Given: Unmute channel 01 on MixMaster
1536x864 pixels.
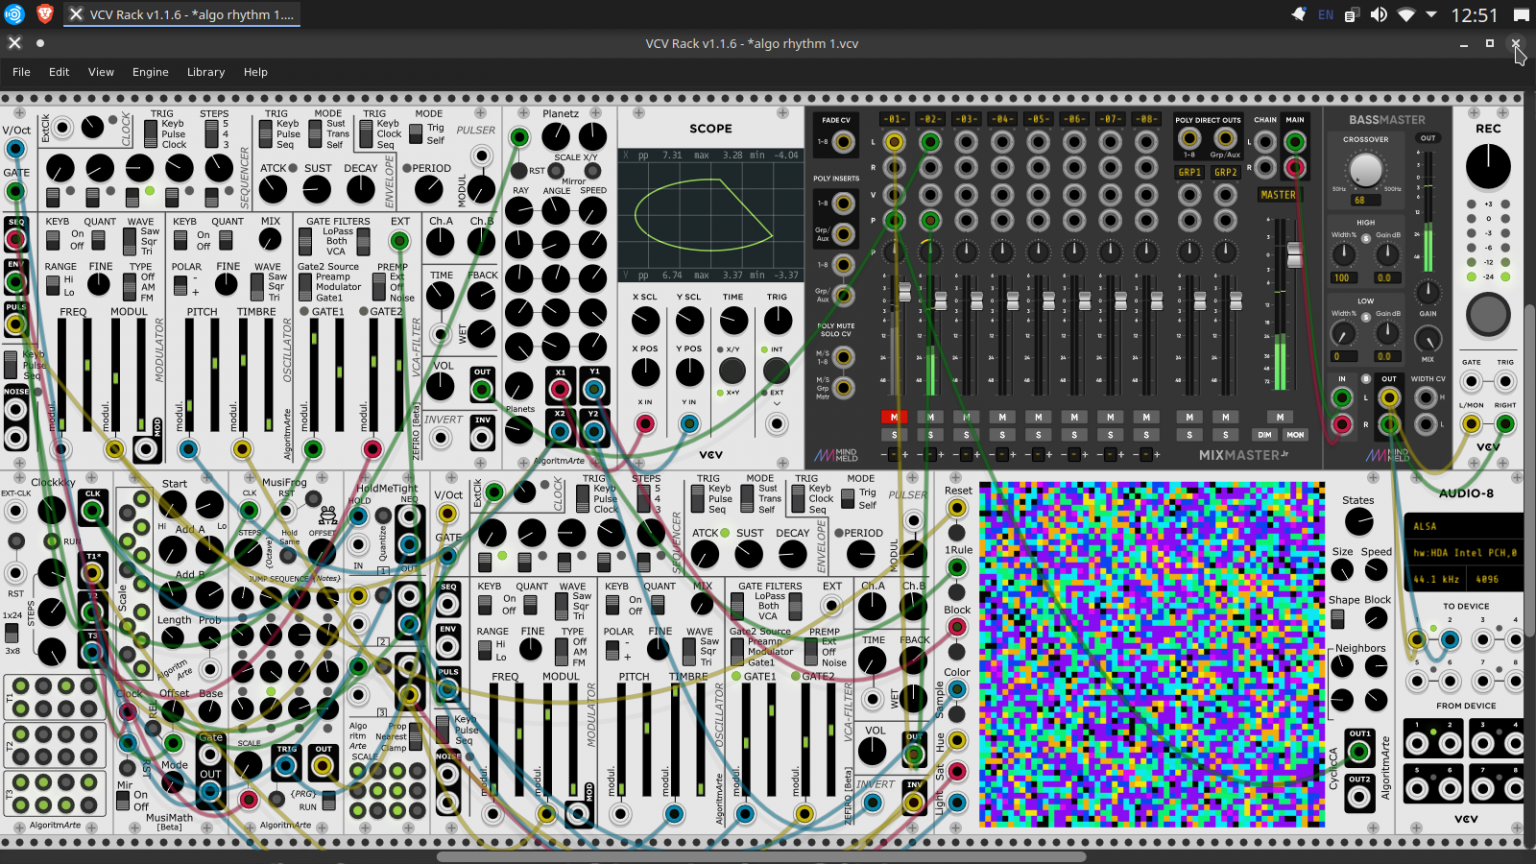Looking at the screenshot, I should (894, 417).
